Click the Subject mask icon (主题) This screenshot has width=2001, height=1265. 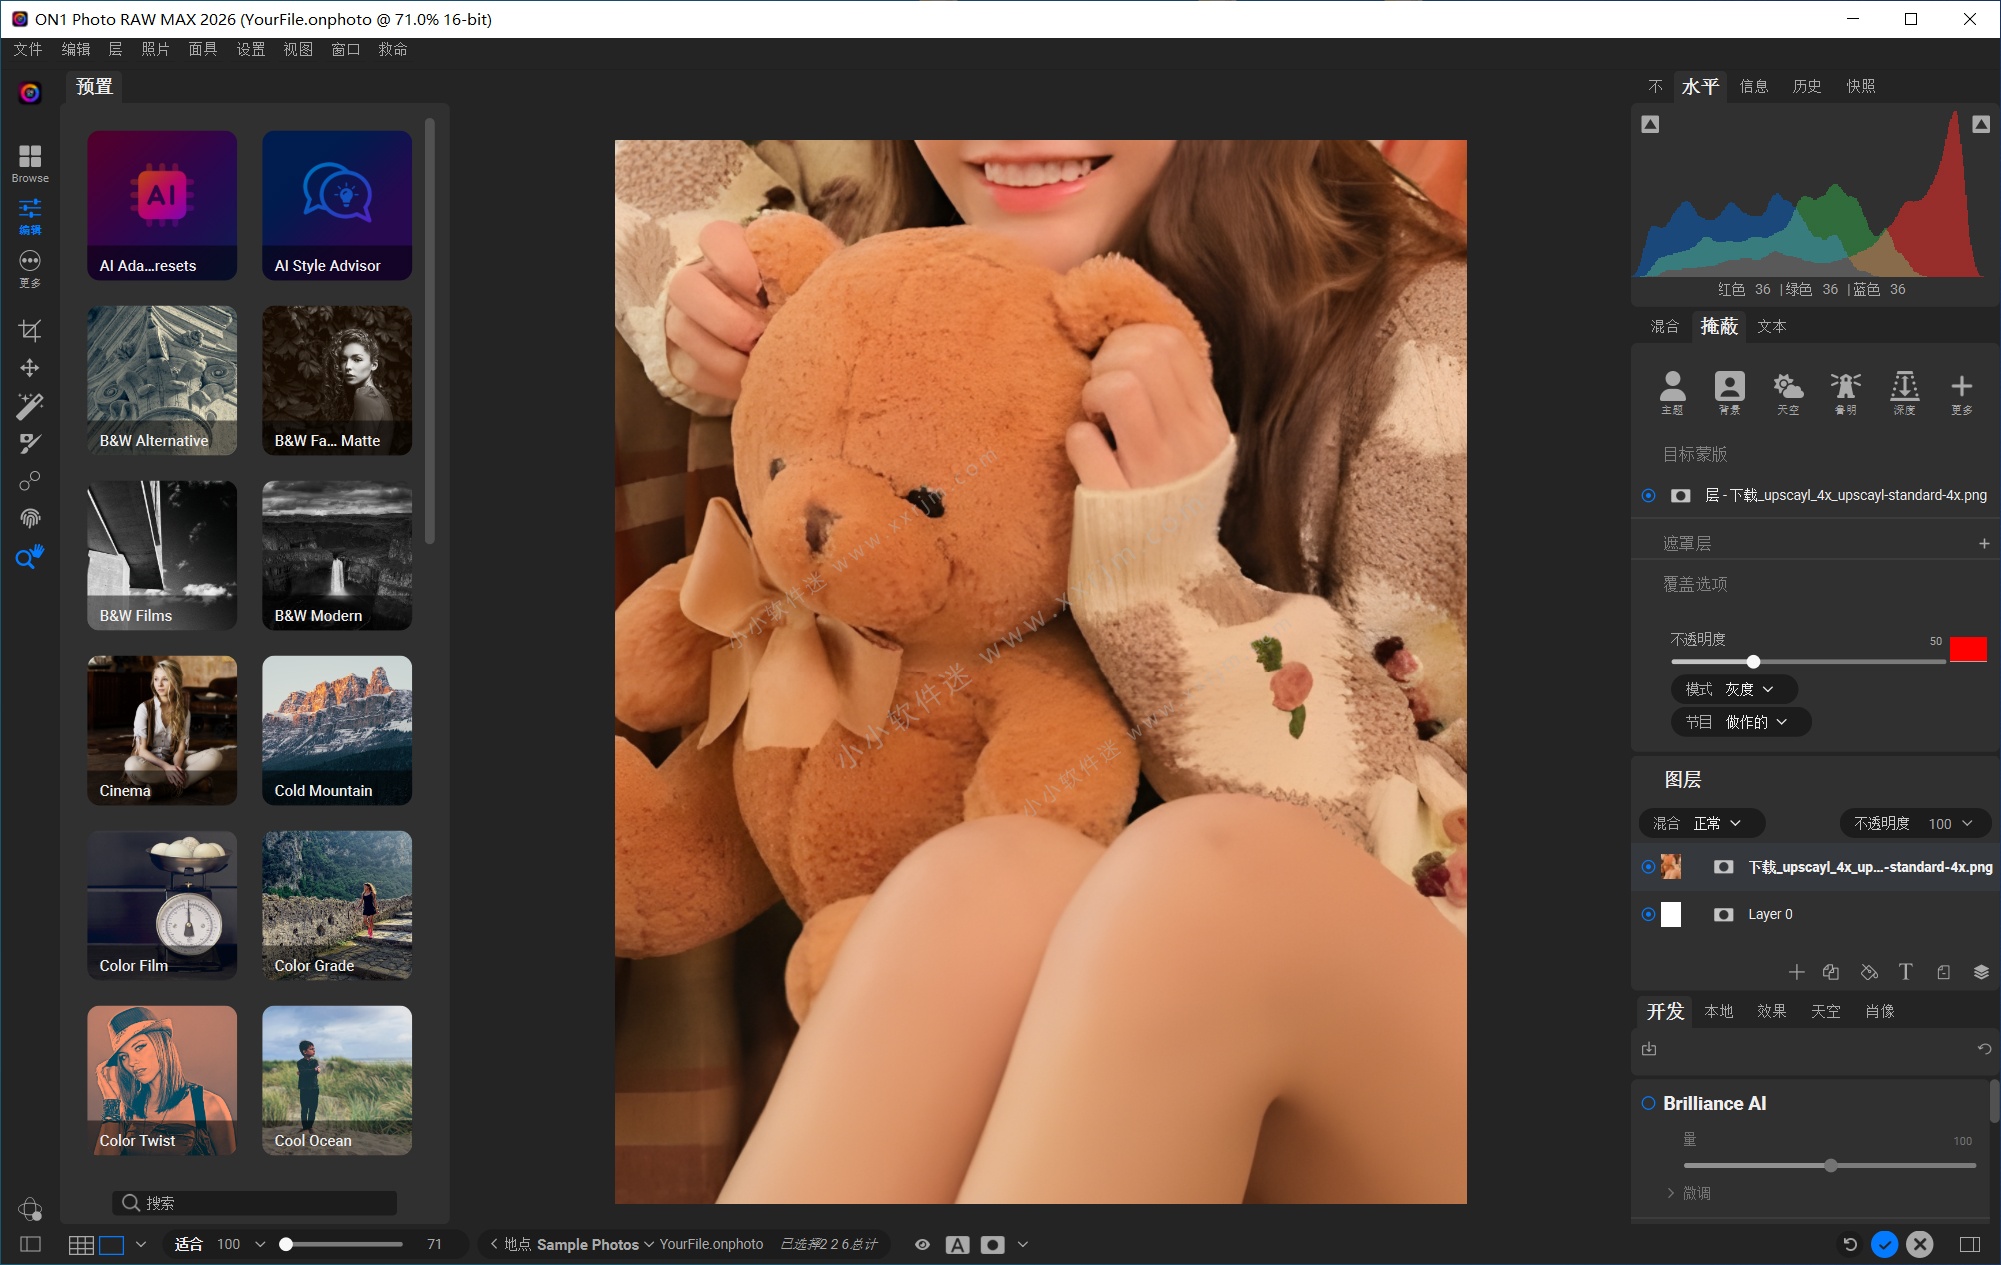[x=1672, y=391]
